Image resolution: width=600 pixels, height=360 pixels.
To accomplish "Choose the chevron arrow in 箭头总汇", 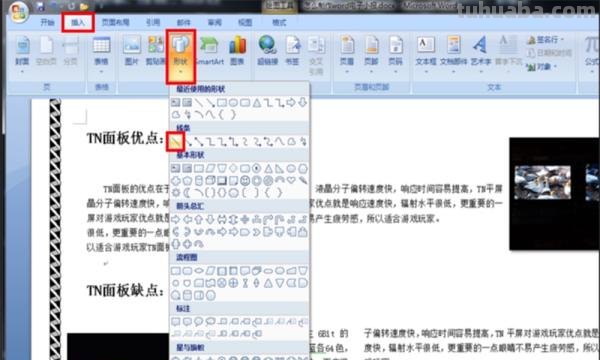I will pyautogui.click(x=256, y=232).
